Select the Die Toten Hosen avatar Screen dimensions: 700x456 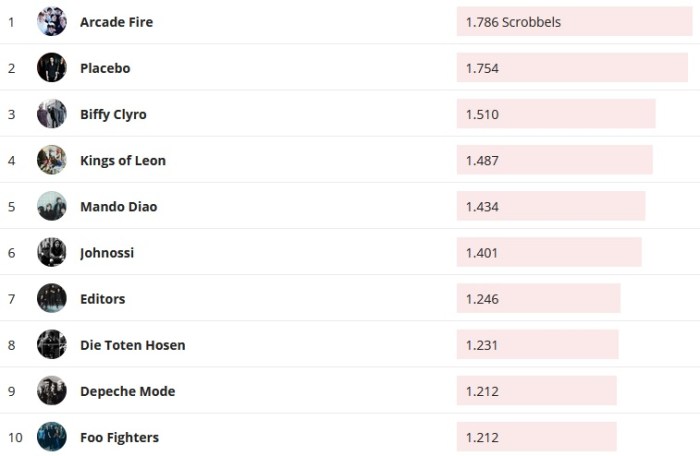pyautogui.click(x=52, y=344)
